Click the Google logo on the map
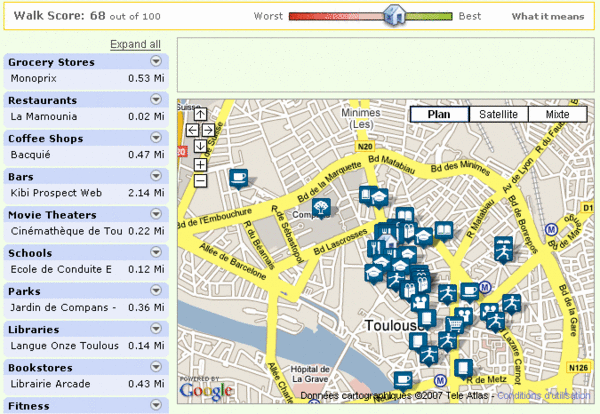The width and height of the screenshot is (600, 414). [x=205, y=391]
